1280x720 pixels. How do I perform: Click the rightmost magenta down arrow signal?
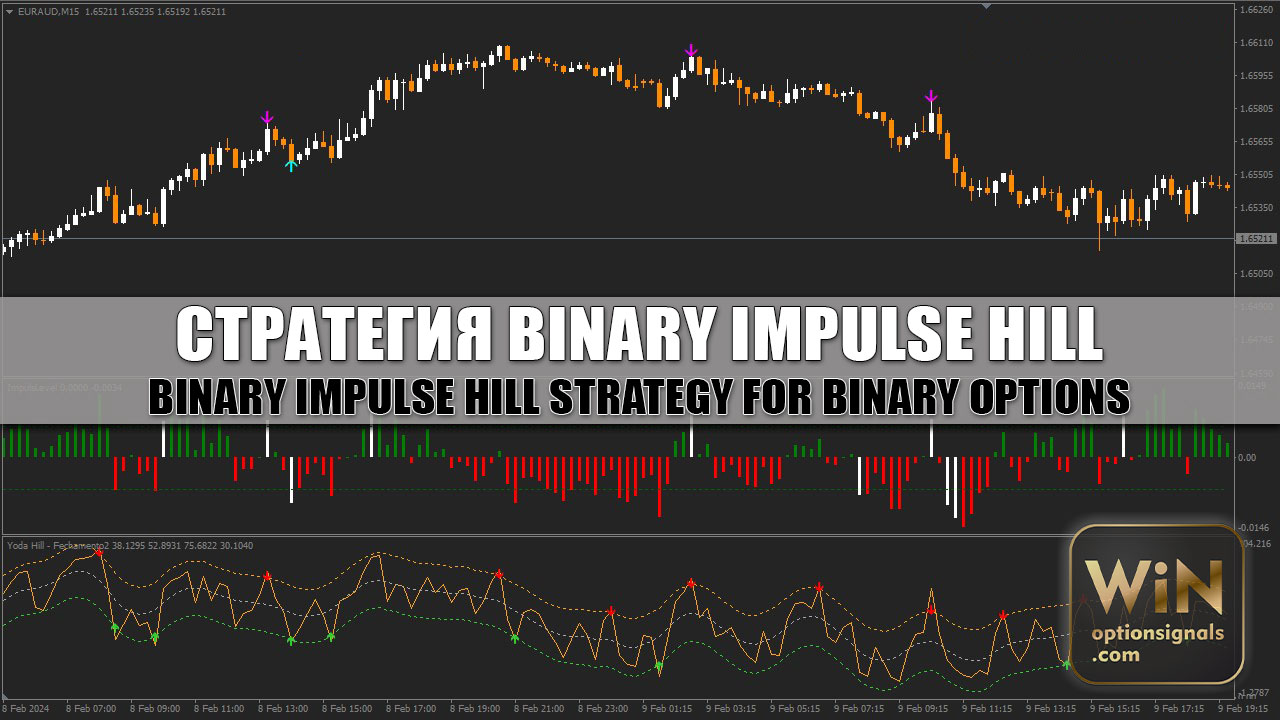pos(931,97)
